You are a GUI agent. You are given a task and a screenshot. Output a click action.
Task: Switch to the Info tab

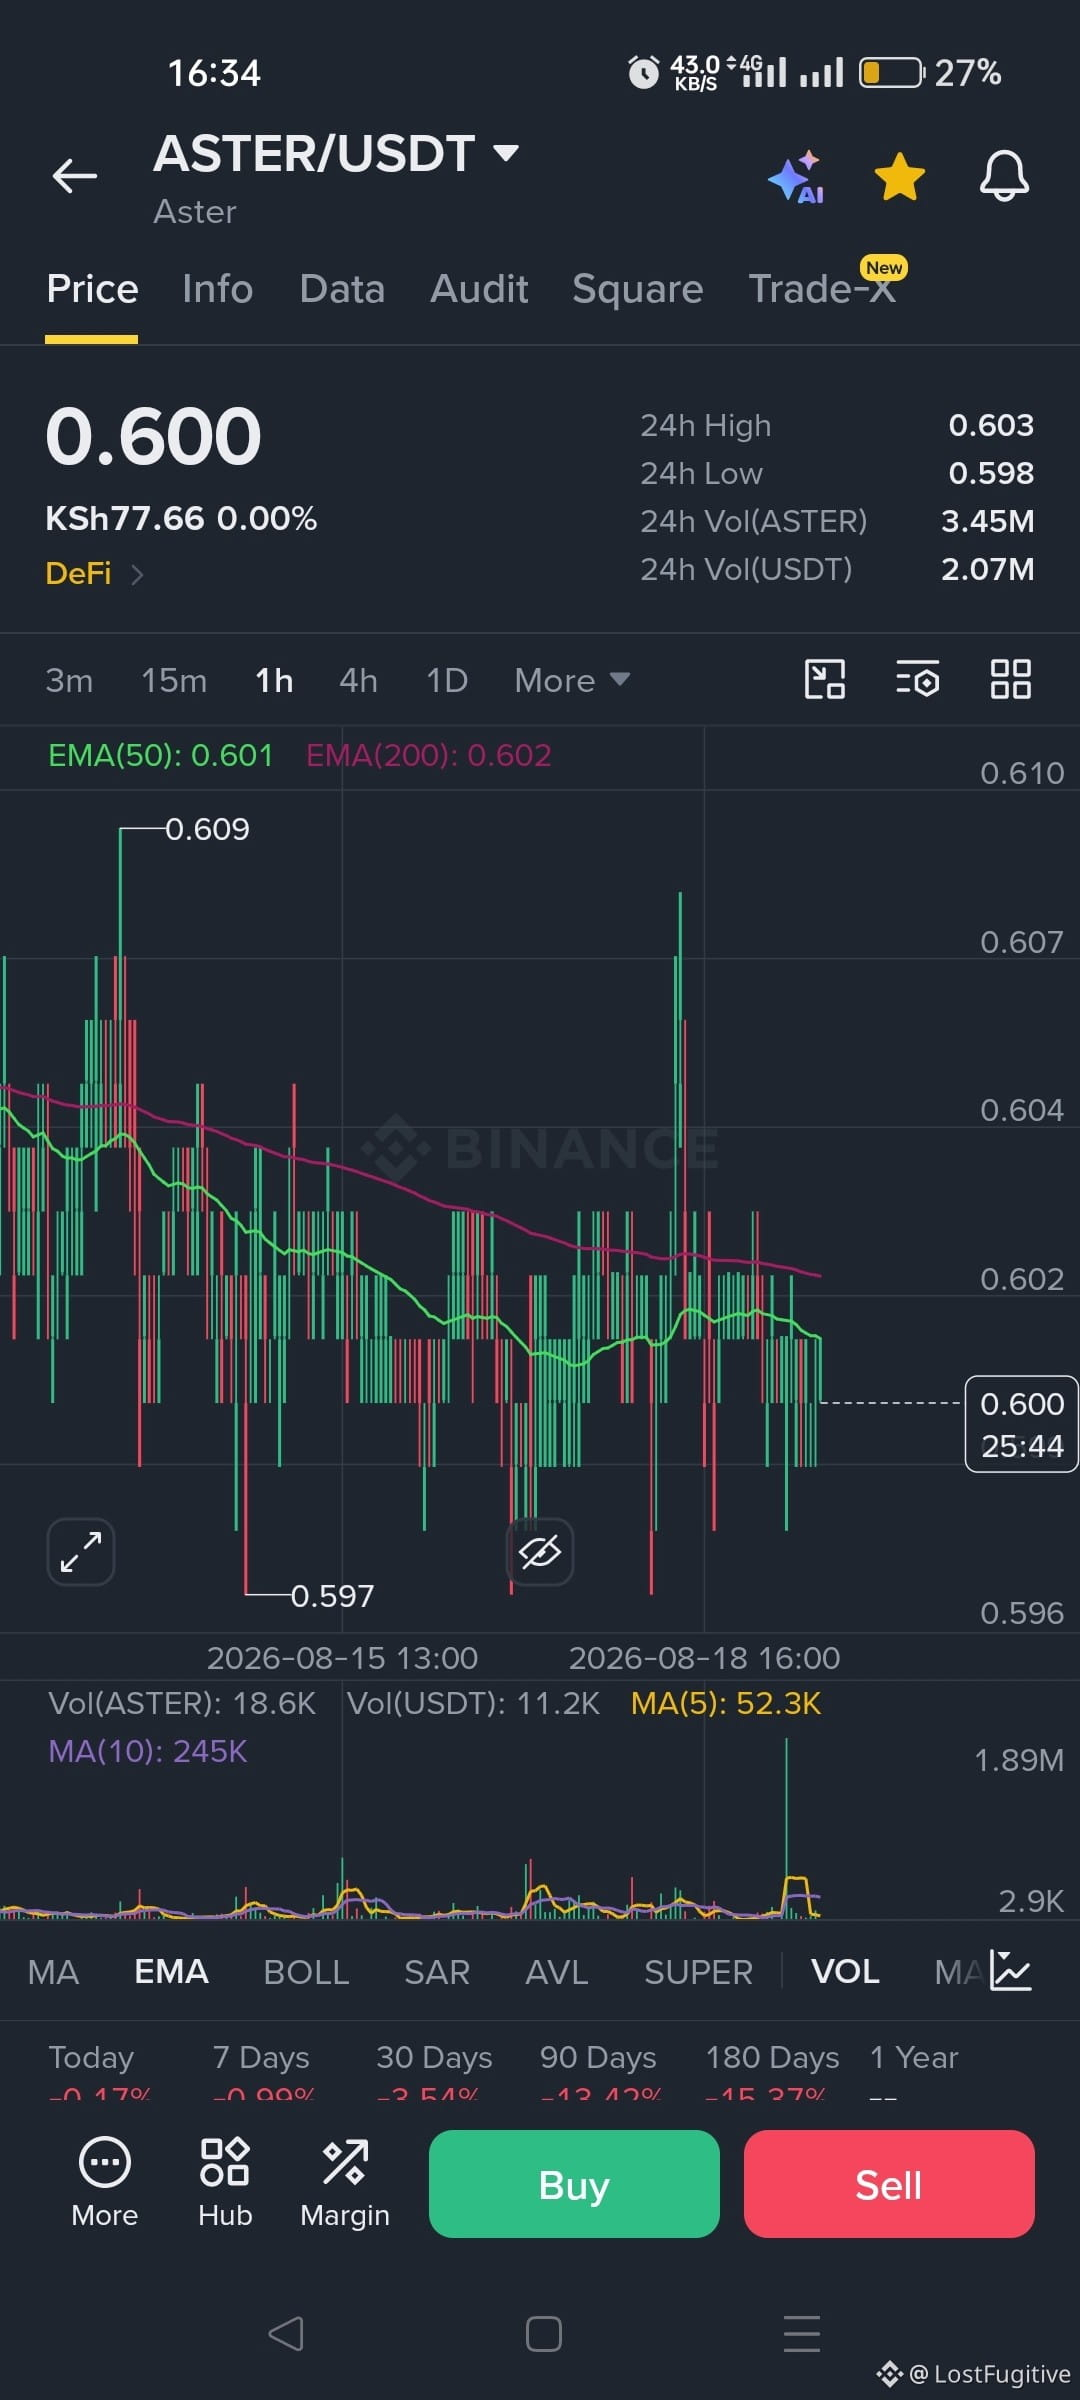click(x=217, y=289)
